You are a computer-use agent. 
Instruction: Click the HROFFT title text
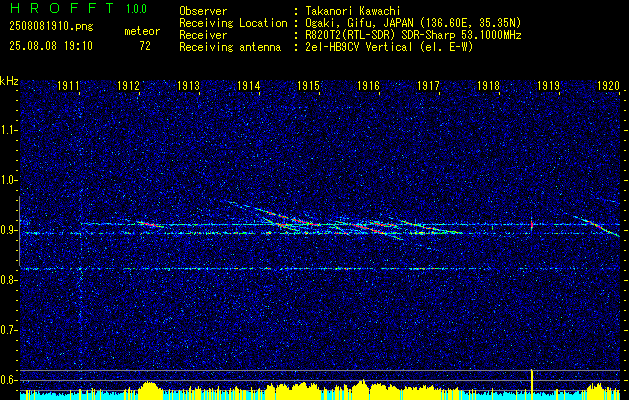point(62,8)
